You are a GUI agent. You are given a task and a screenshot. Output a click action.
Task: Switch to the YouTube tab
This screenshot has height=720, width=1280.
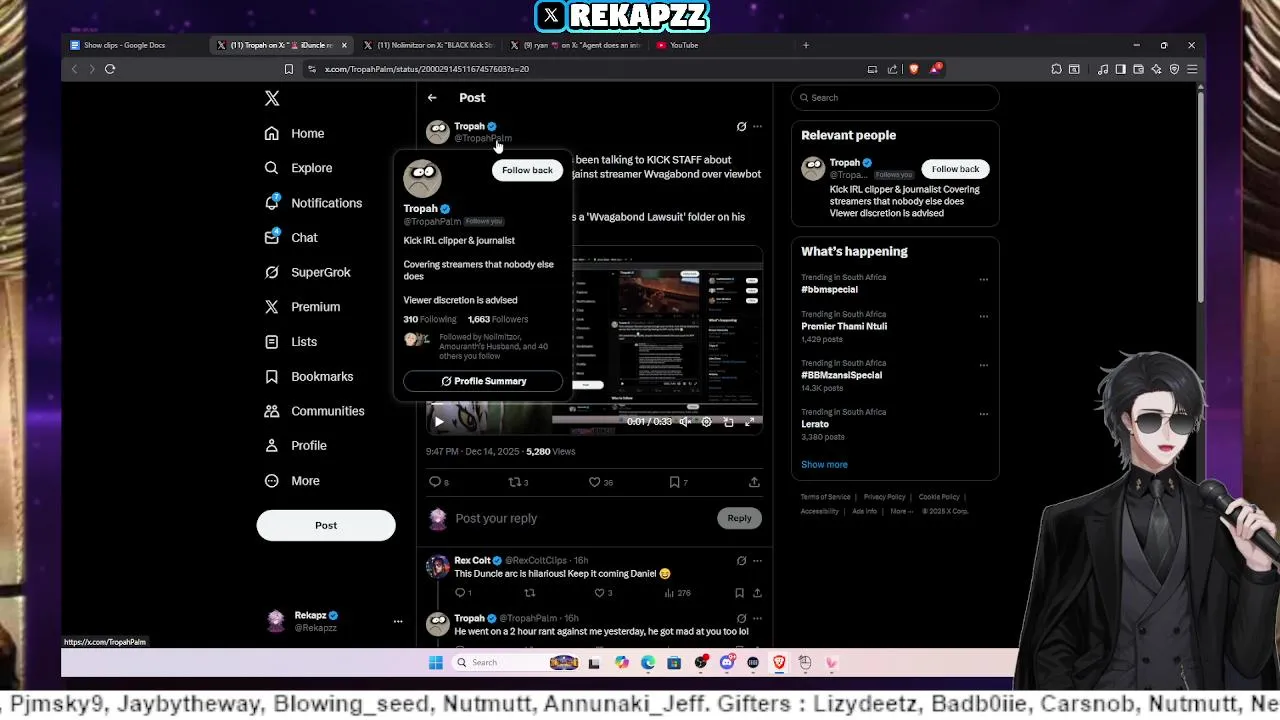pos(684,45)
